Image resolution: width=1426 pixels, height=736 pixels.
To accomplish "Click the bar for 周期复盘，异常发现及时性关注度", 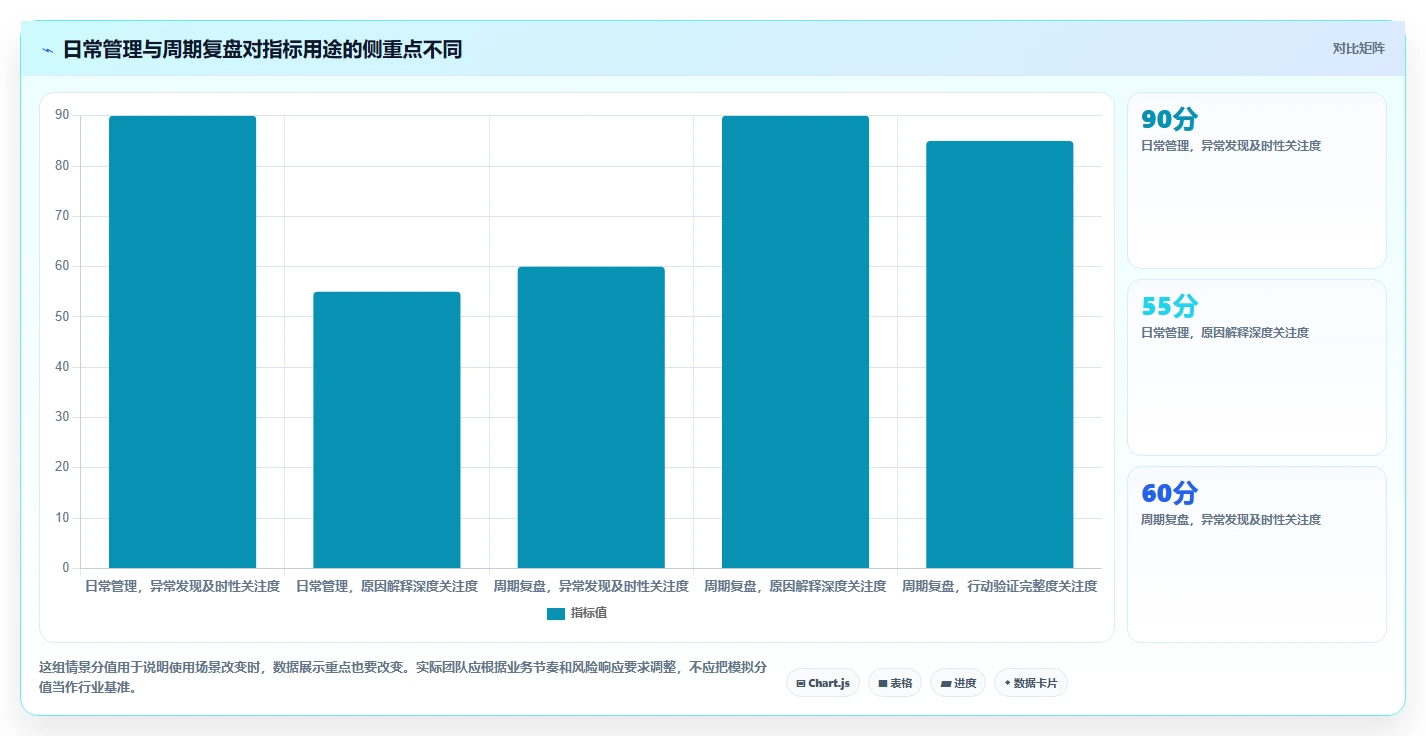I will pos(591,417).
